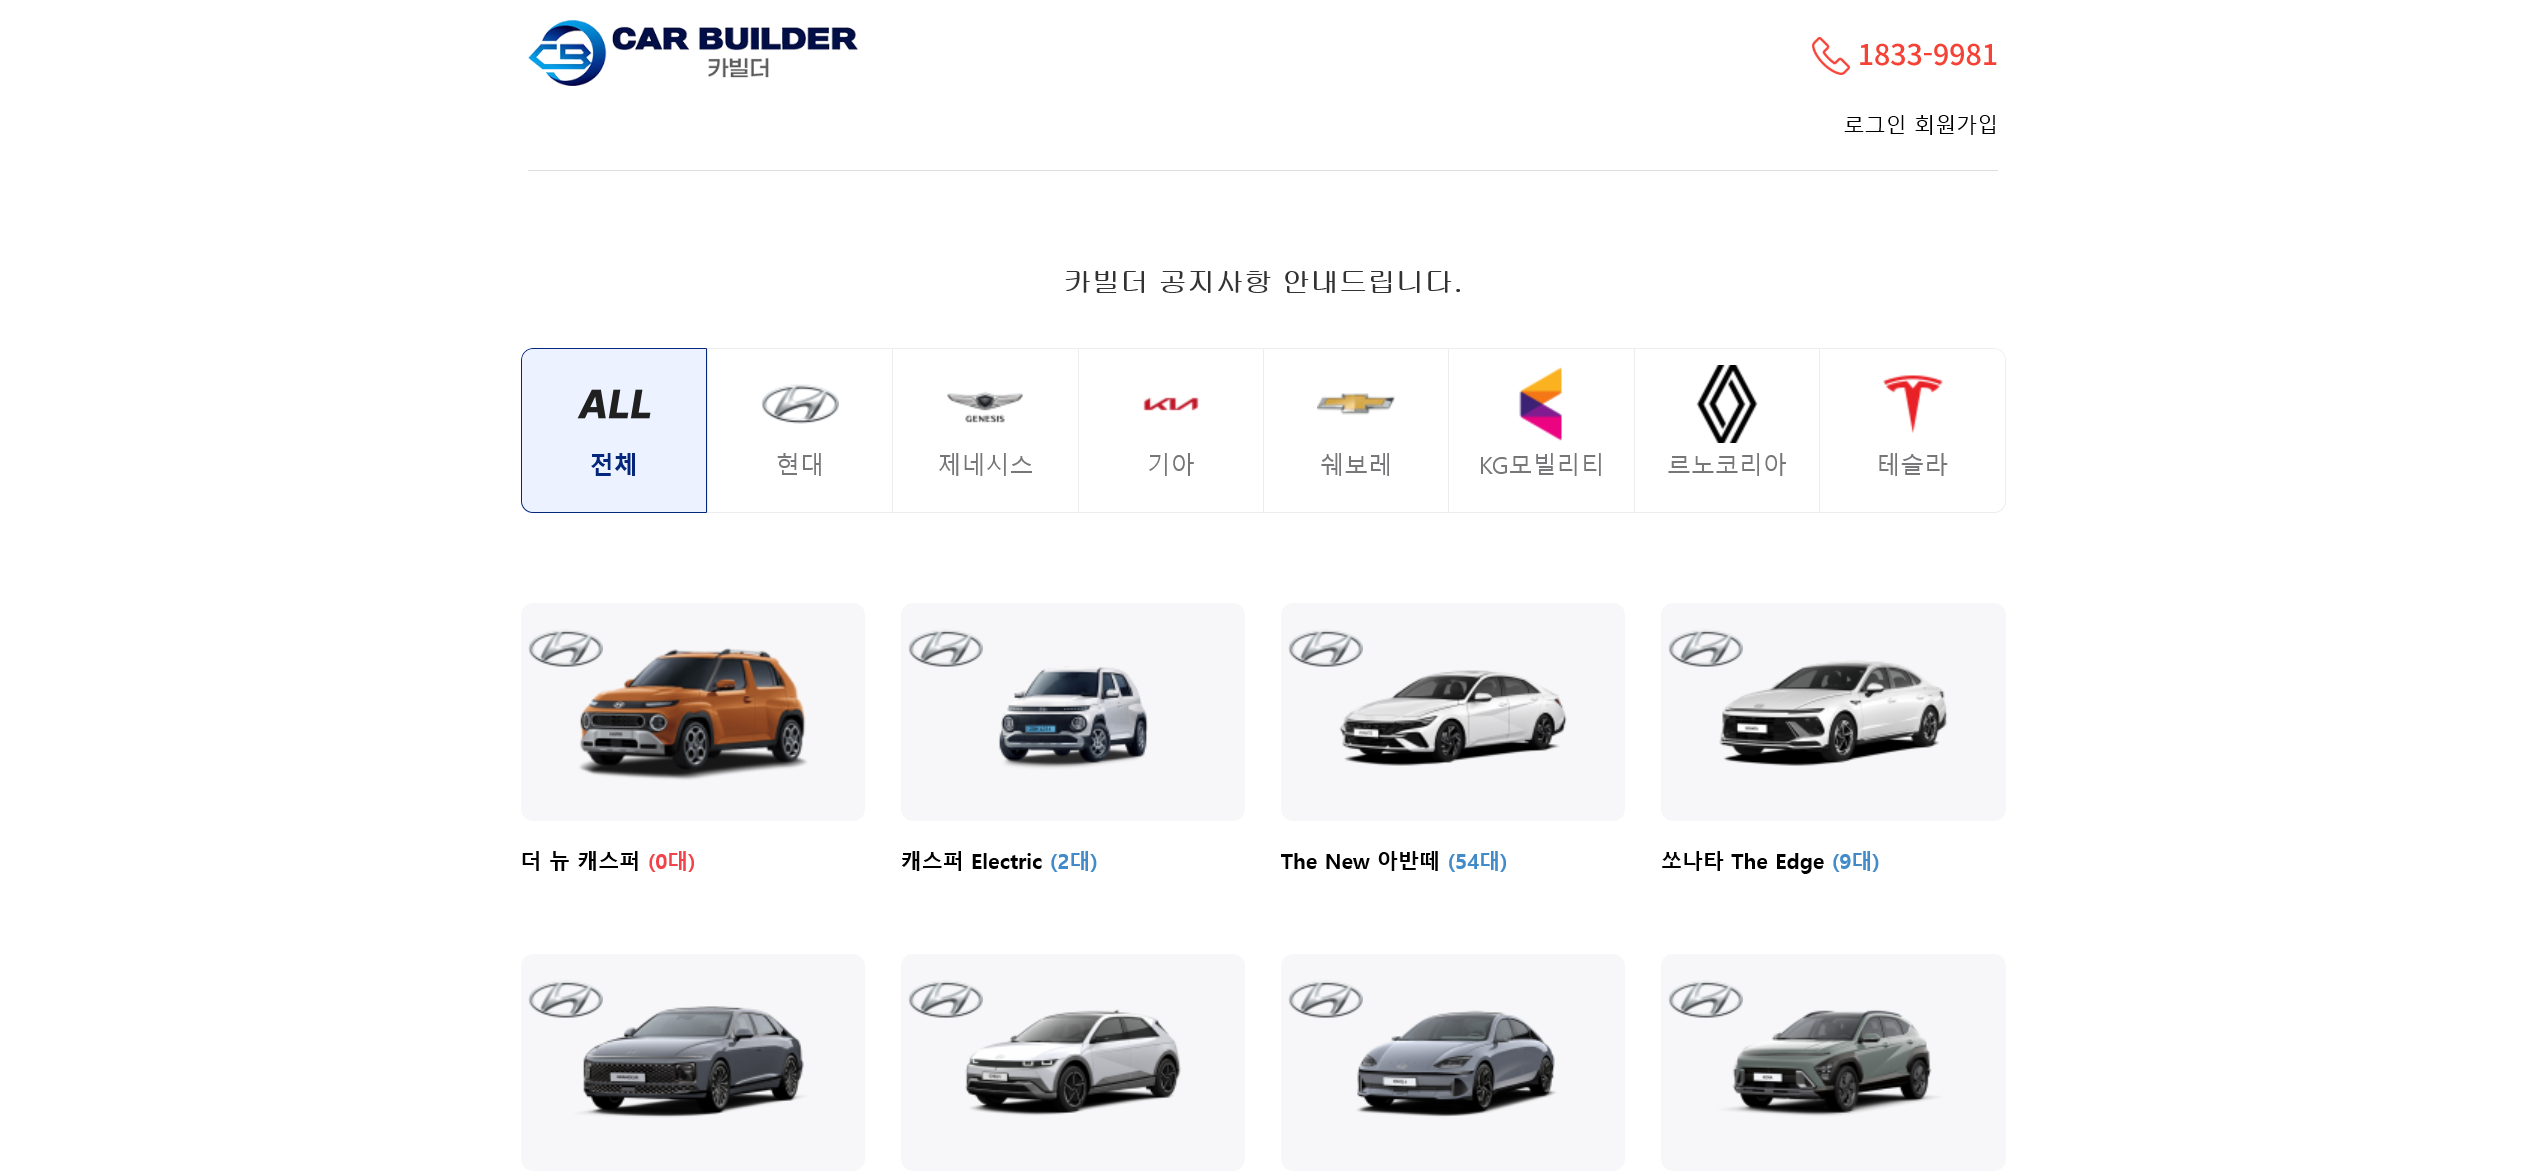Call number 1833-9981 link

1927,55
